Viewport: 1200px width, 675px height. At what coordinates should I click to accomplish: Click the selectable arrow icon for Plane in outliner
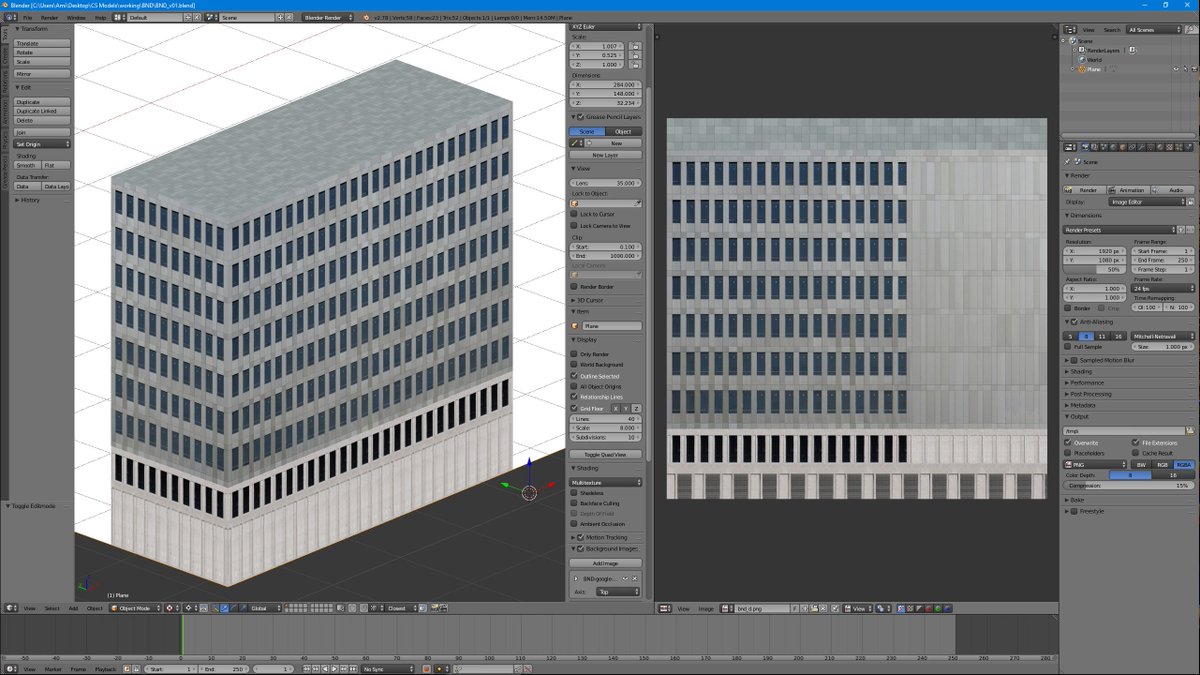[1187, 70]
